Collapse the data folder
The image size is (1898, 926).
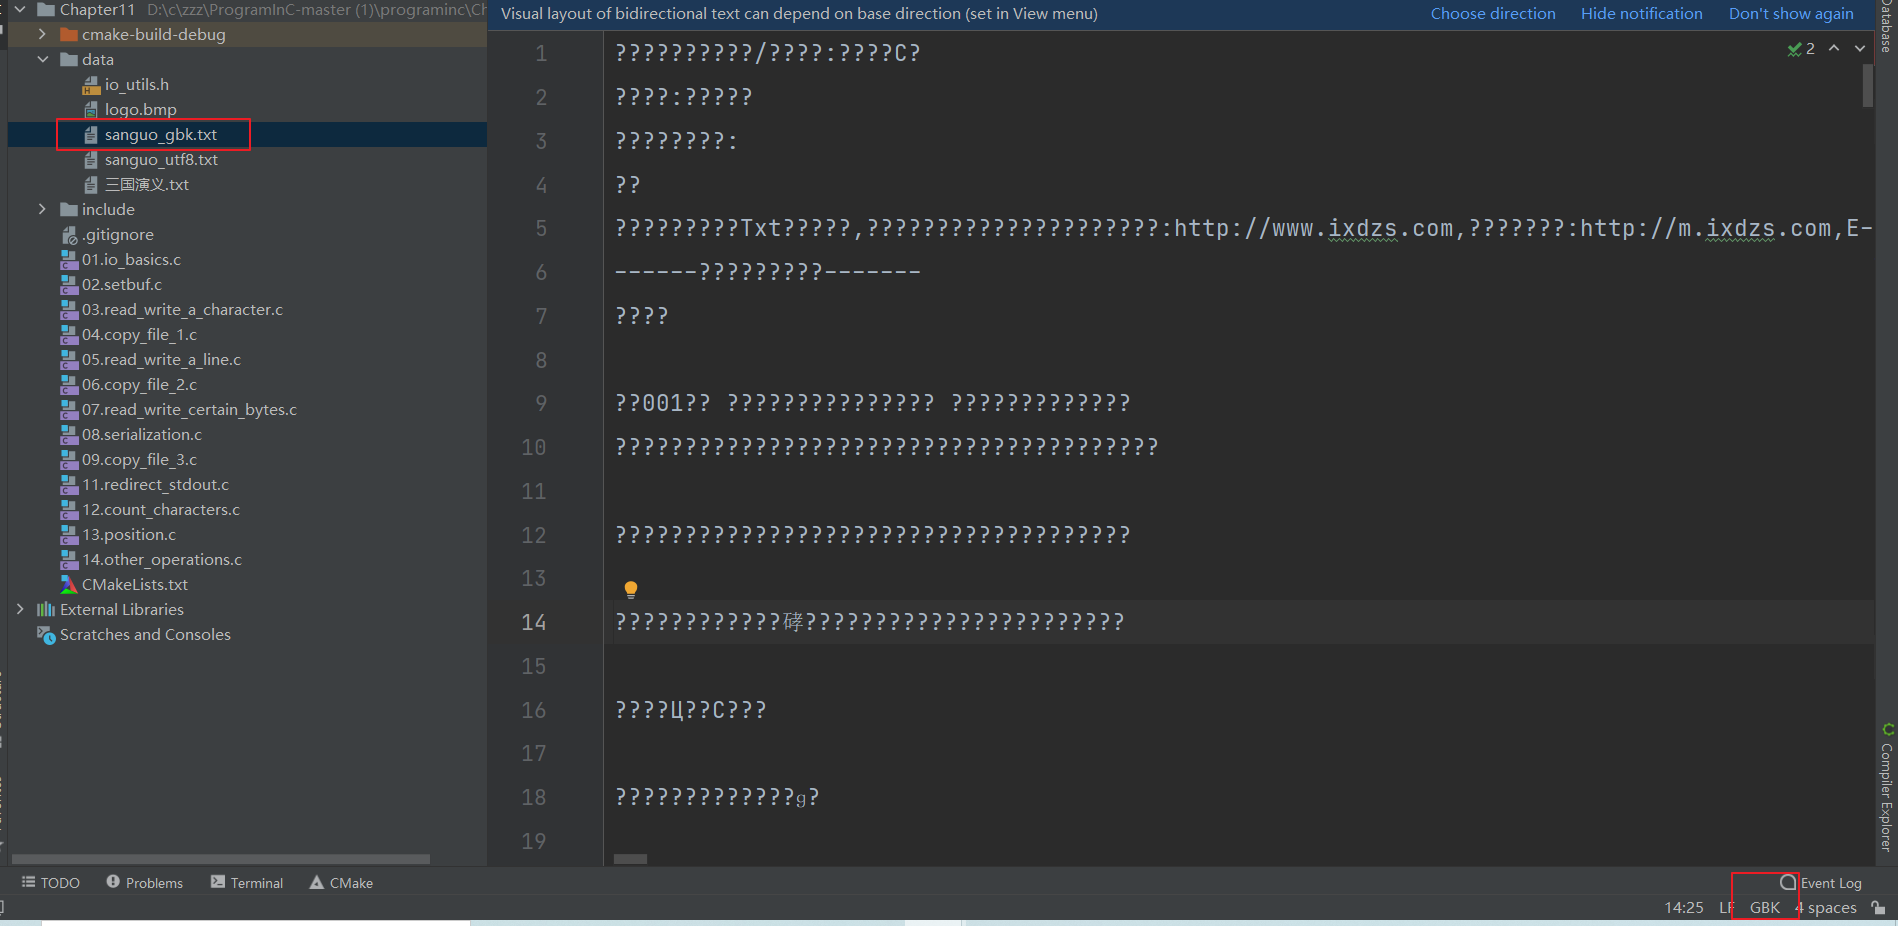pyautogui.click(x=42, y=59)
